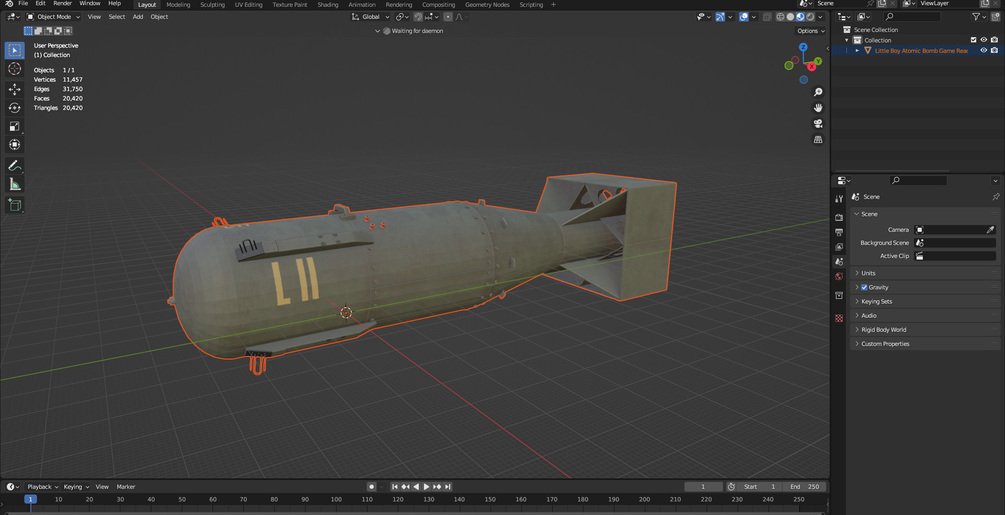Click the Blender logo menu icon
The width and height of the screenshot is (1005, 515).
click(x=8, y=4)
